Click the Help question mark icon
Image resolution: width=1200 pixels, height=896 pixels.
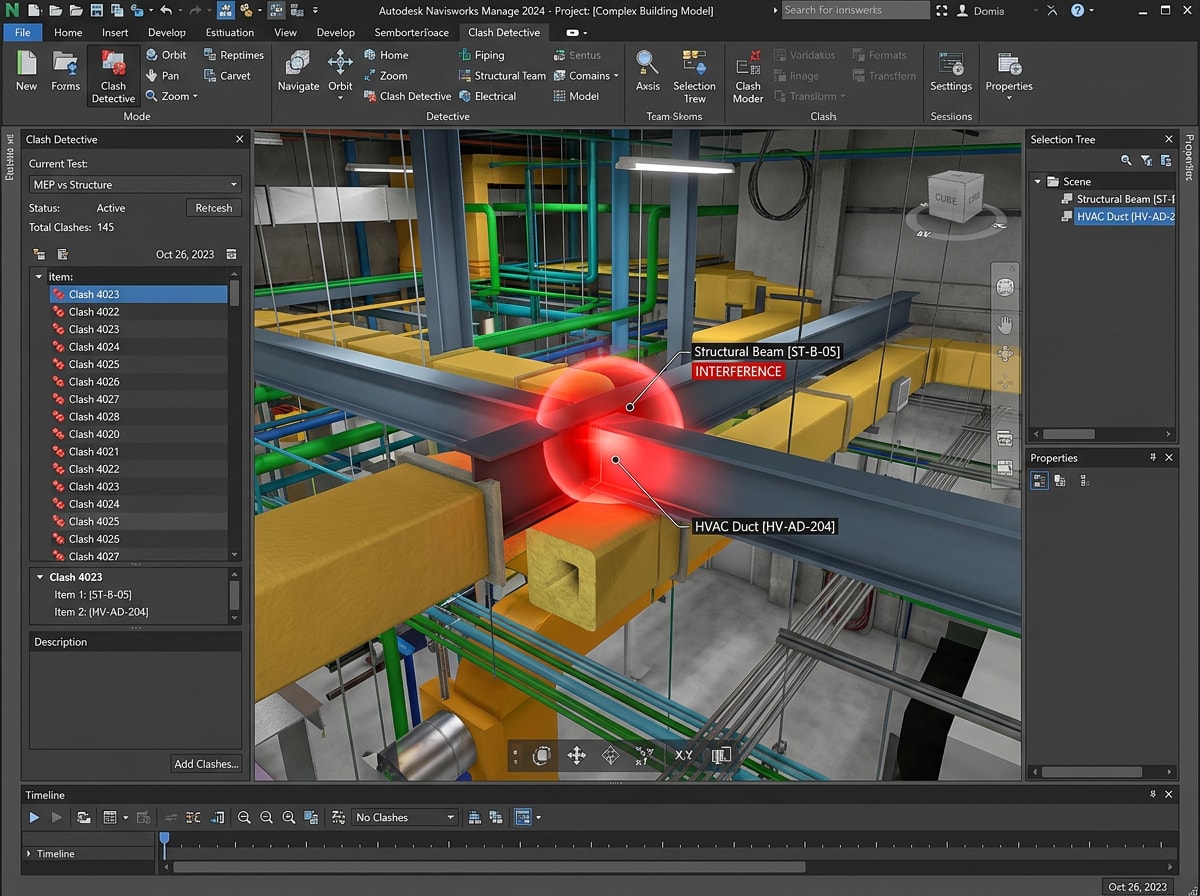[x=1077, y=10]
